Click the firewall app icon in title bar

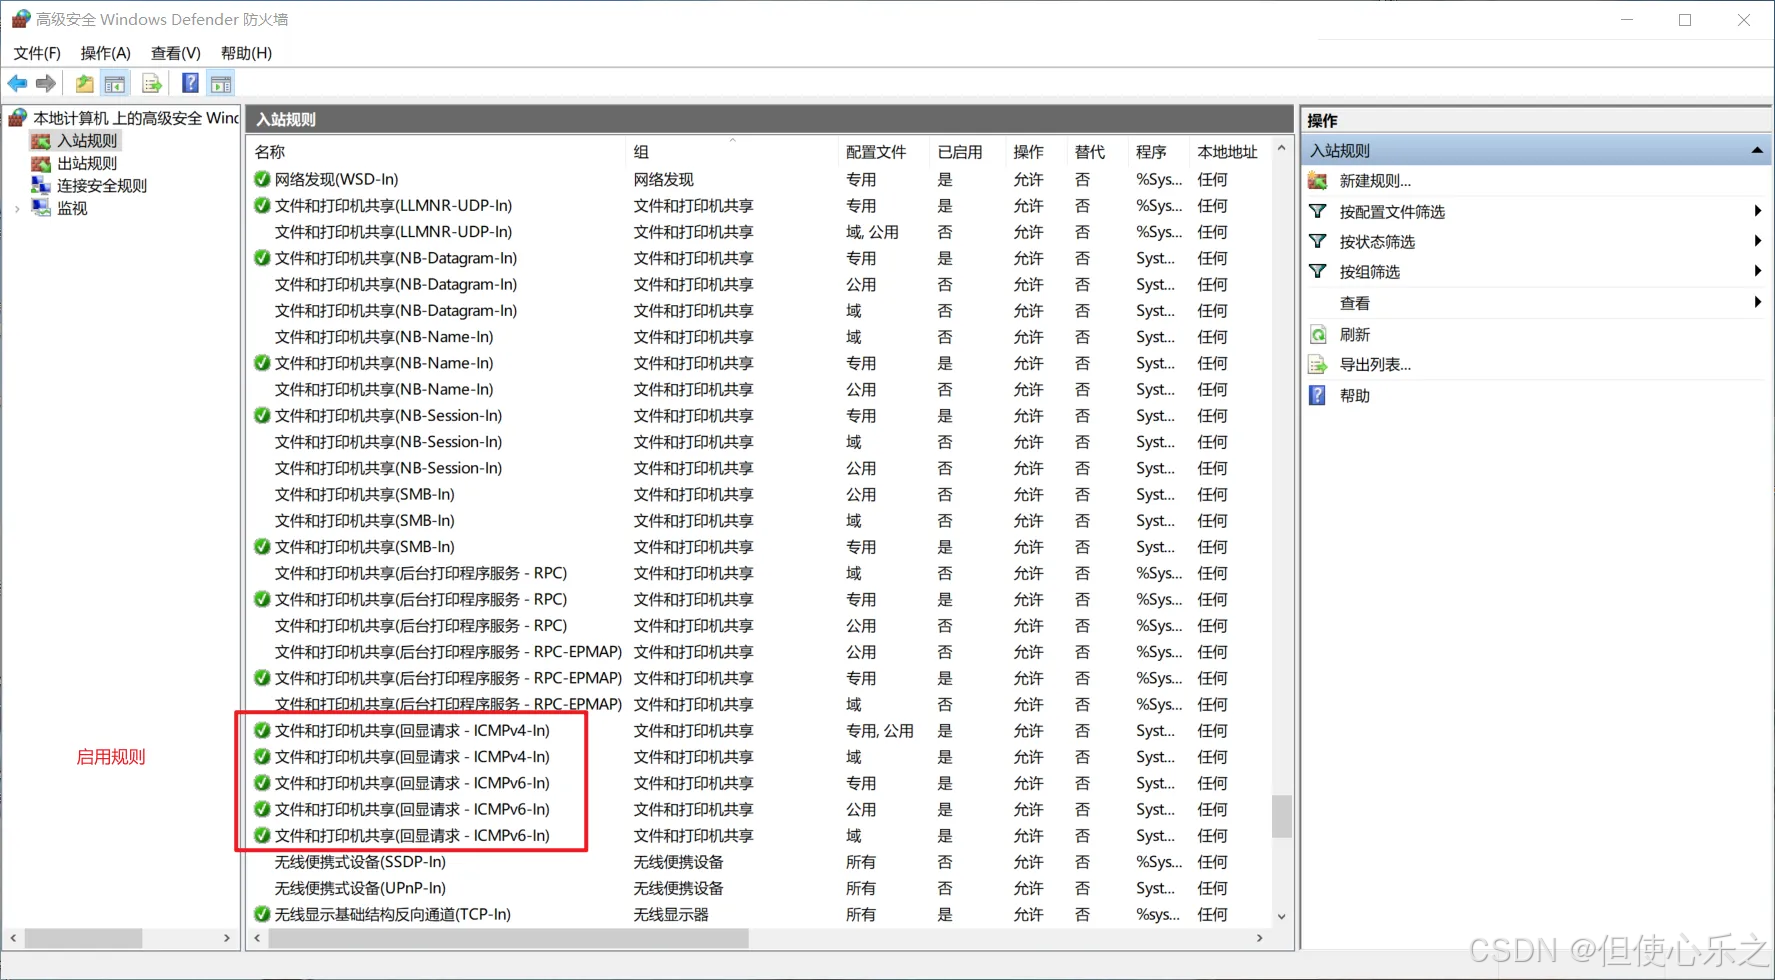21,19
